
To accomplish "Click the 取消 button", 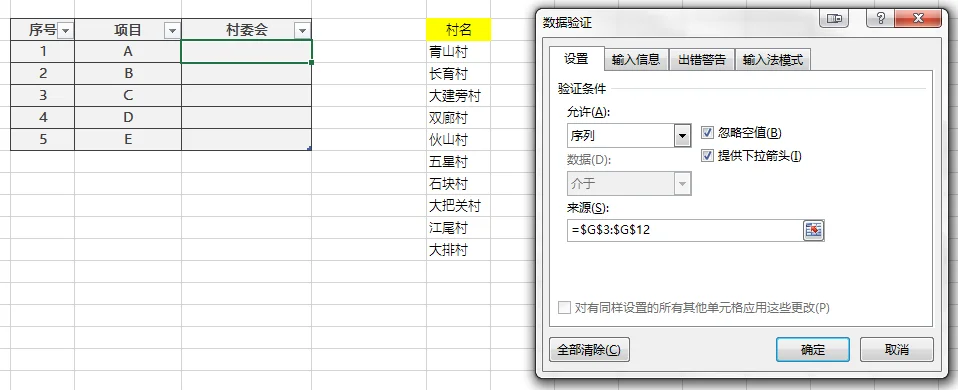I will [x=896, y=350].
